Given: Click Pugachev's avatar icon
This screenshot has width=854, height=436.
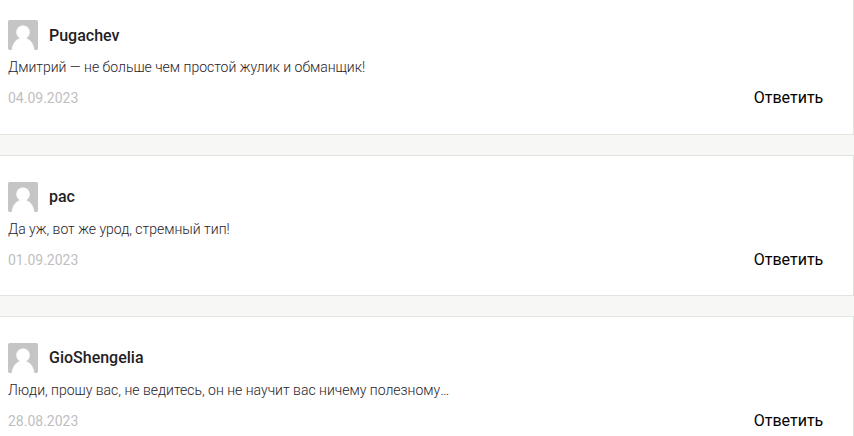Looking at the screenshot, I should [23, 35].
